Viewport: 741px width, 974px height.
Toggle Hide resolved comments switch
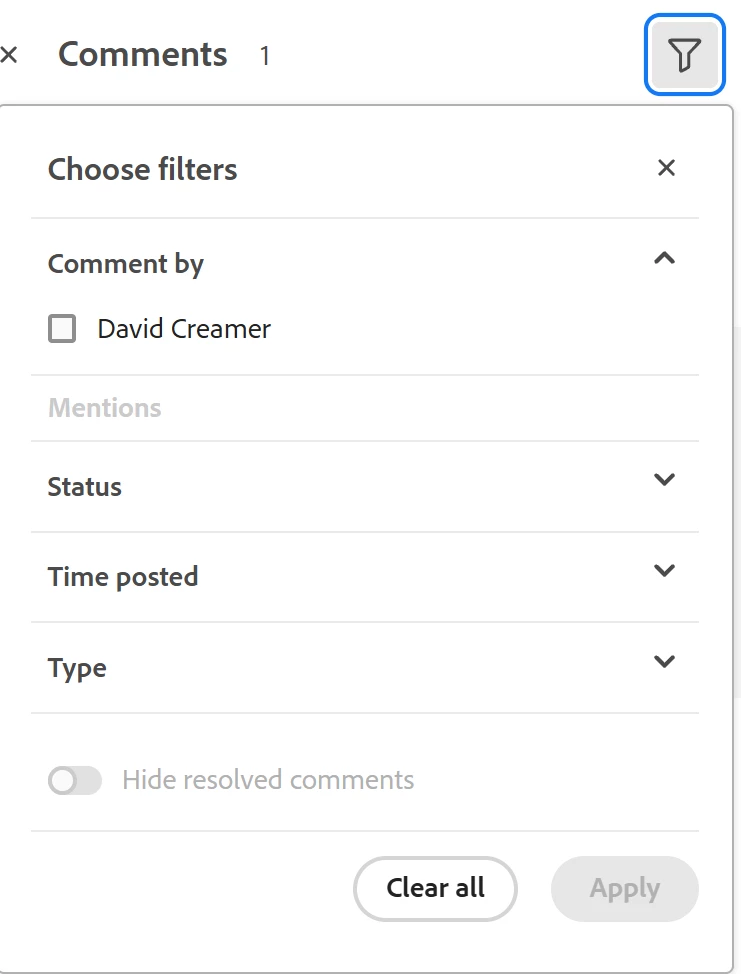(75, 780)
